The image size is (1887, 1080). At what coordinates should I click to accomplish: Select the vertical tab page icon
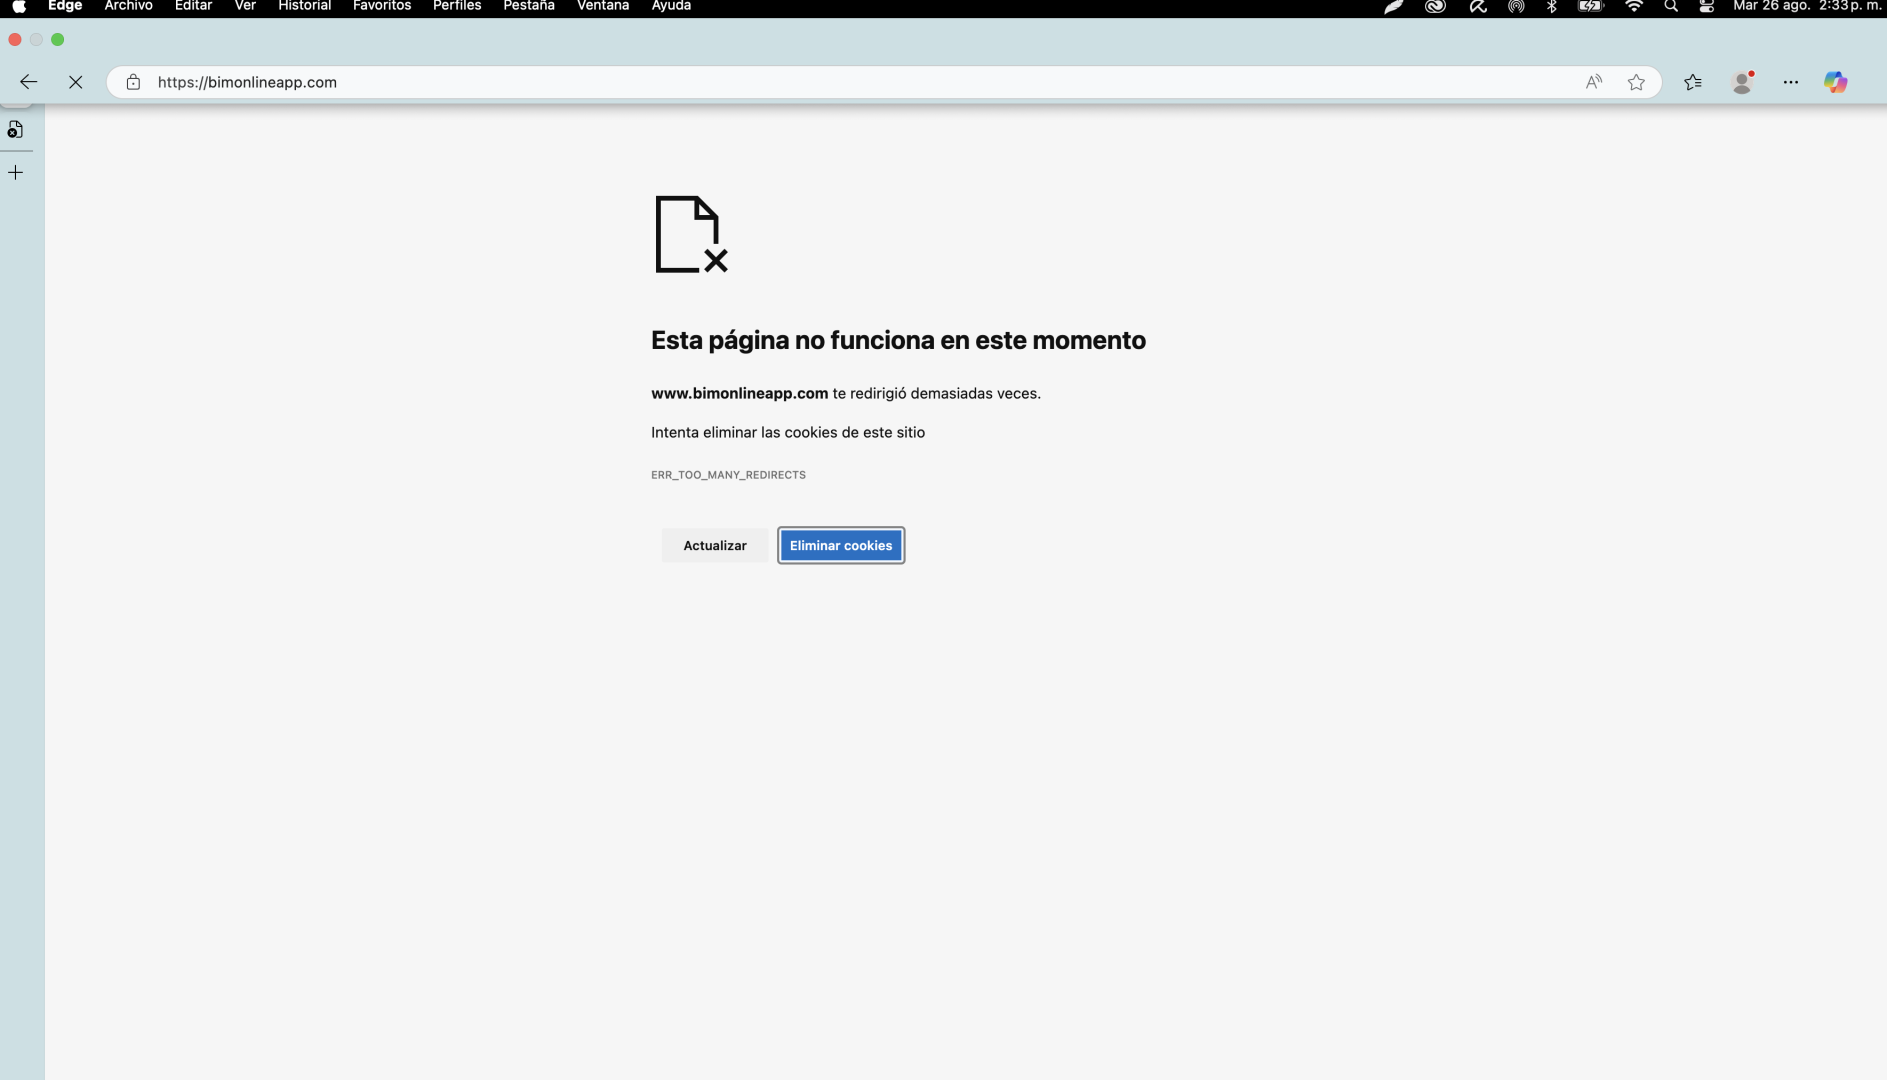click(x=16, y=130)
